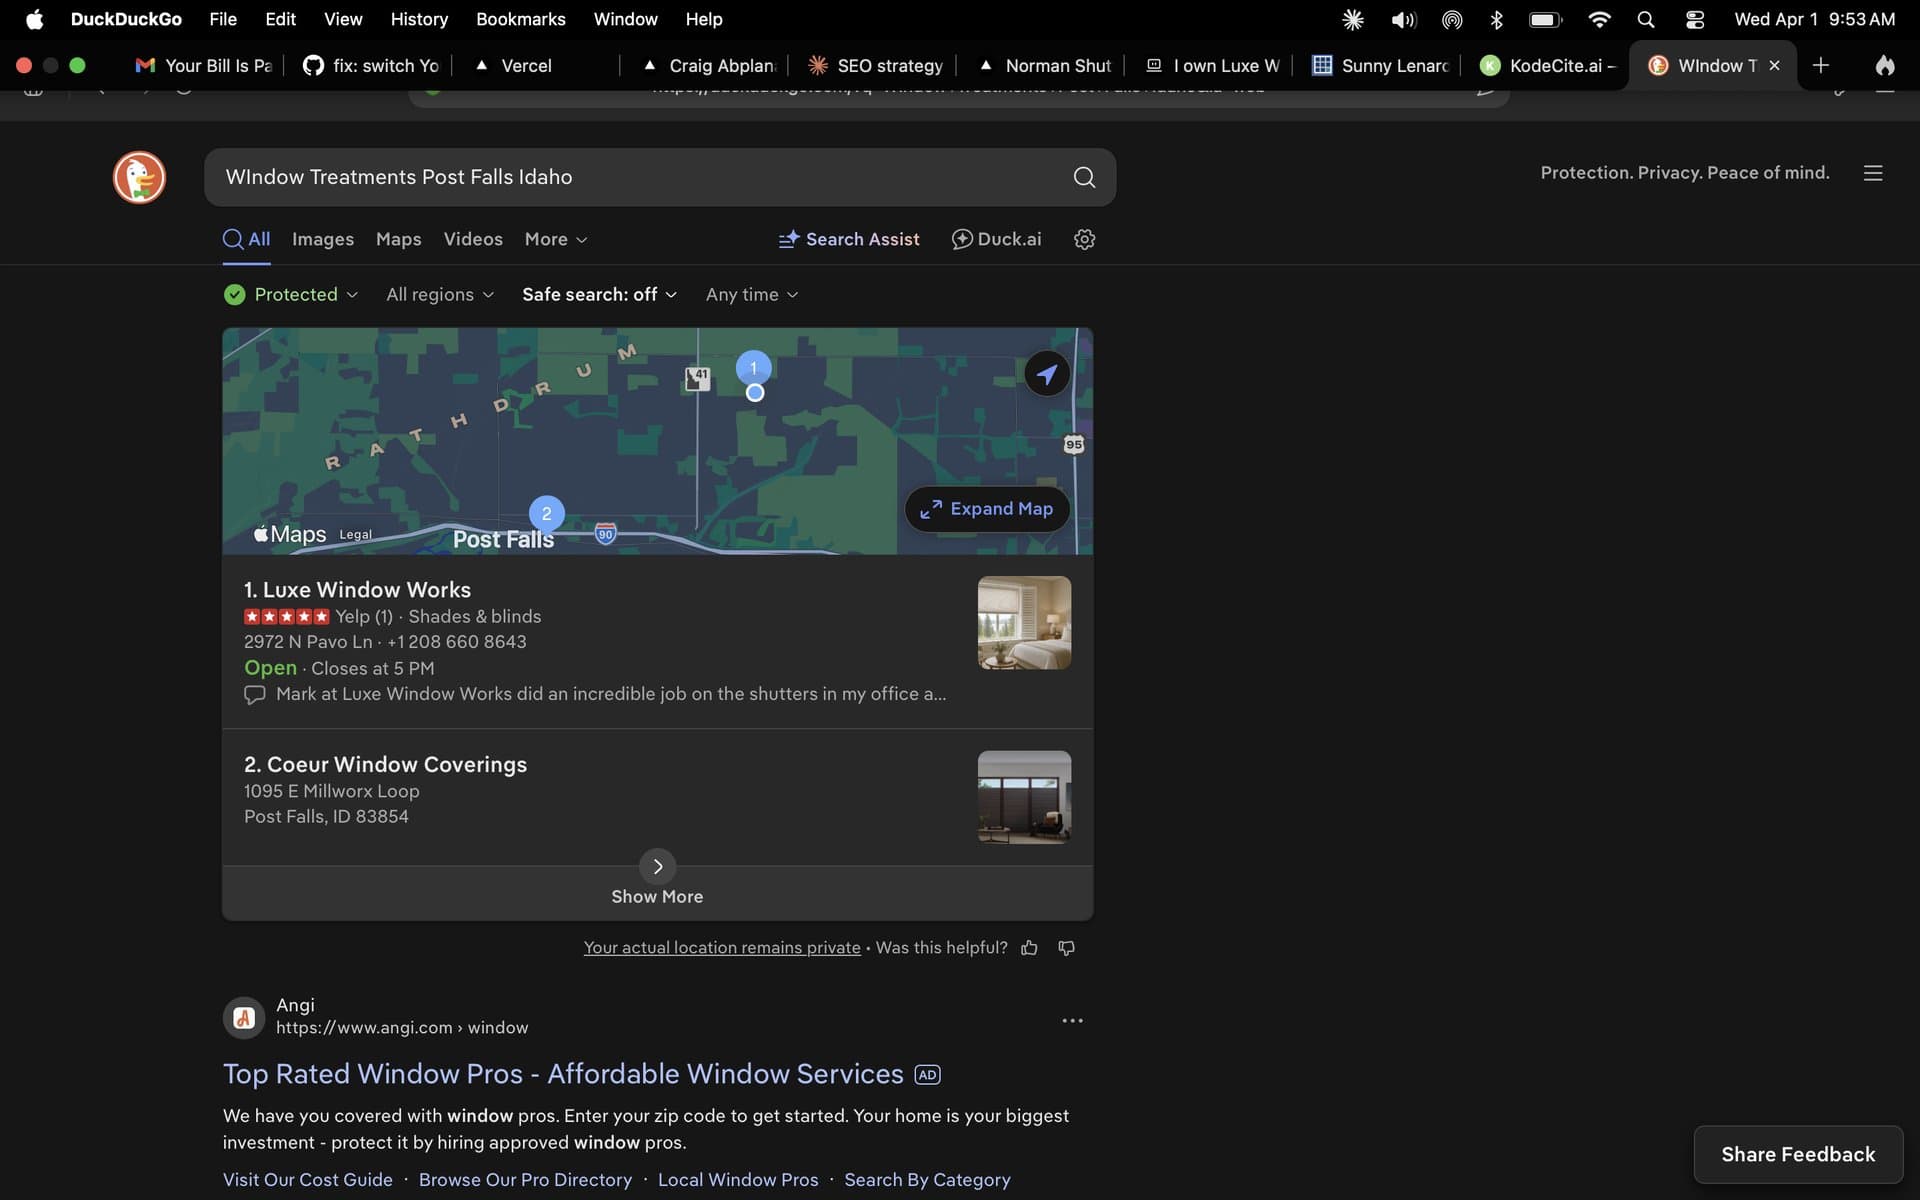Open the search settings gear
The height and width of the screenshot is (1200, 1920).
[1084, 239]
